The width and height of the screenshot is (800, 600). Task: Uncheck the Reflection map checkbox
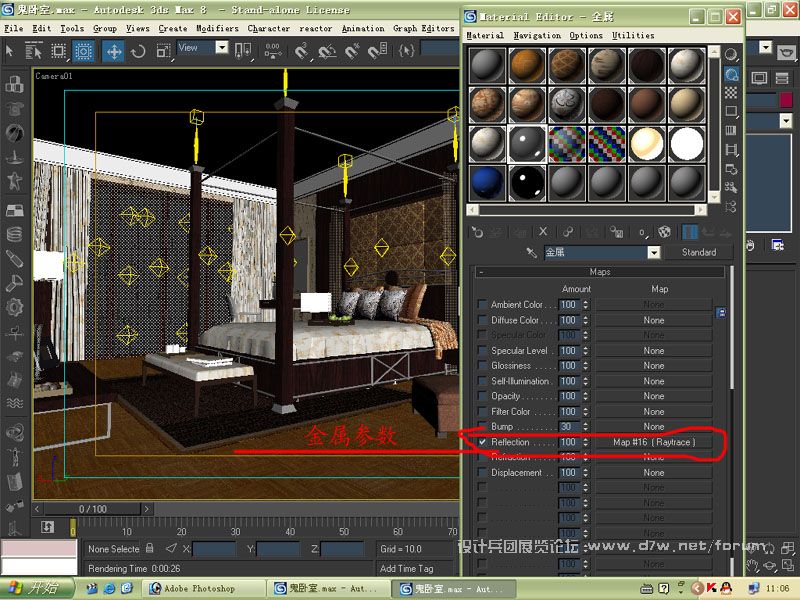point(483,442)
